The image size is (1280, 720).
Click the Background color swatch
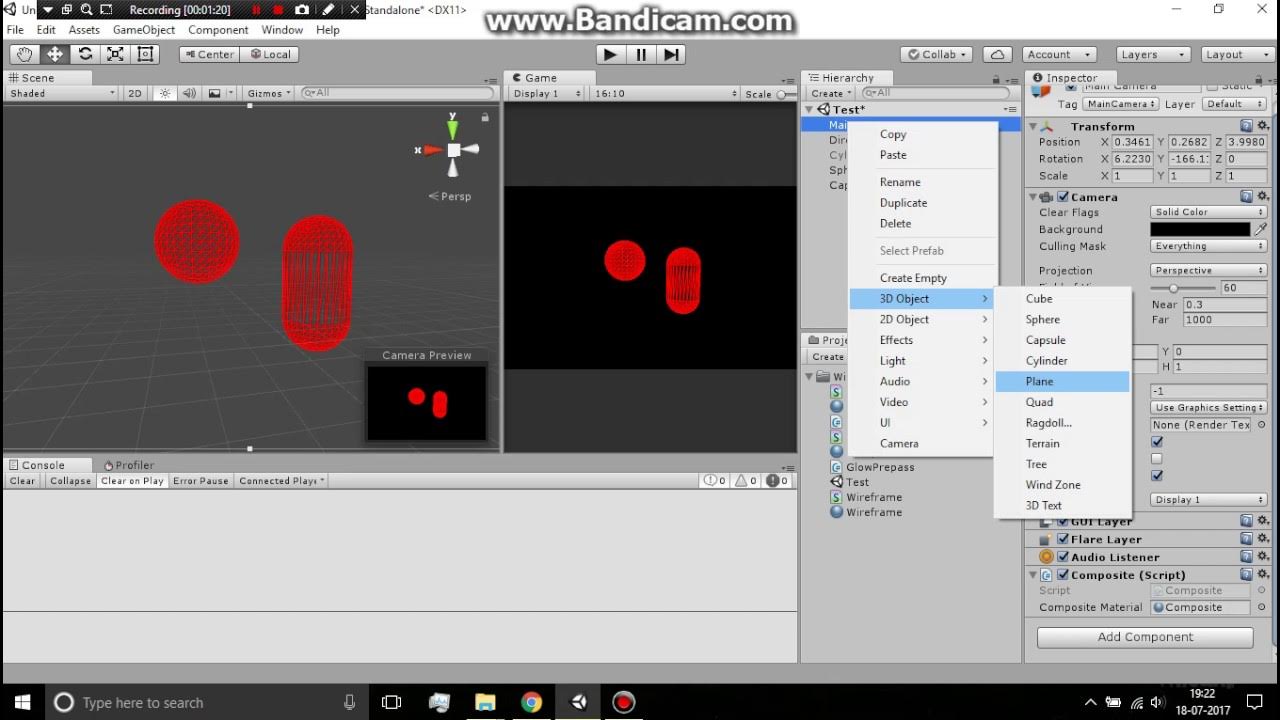[x=1200, y=229]
